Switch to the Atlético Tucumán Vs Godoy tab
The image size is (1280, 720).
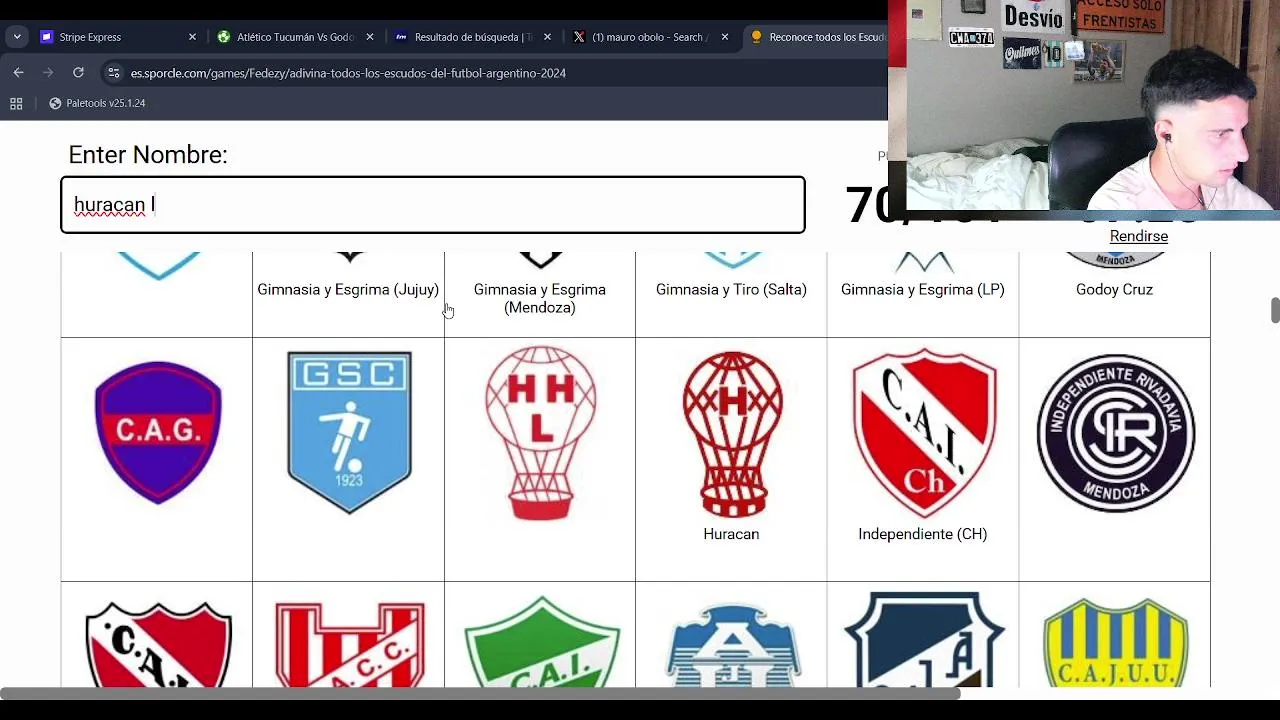click(295, 37)
